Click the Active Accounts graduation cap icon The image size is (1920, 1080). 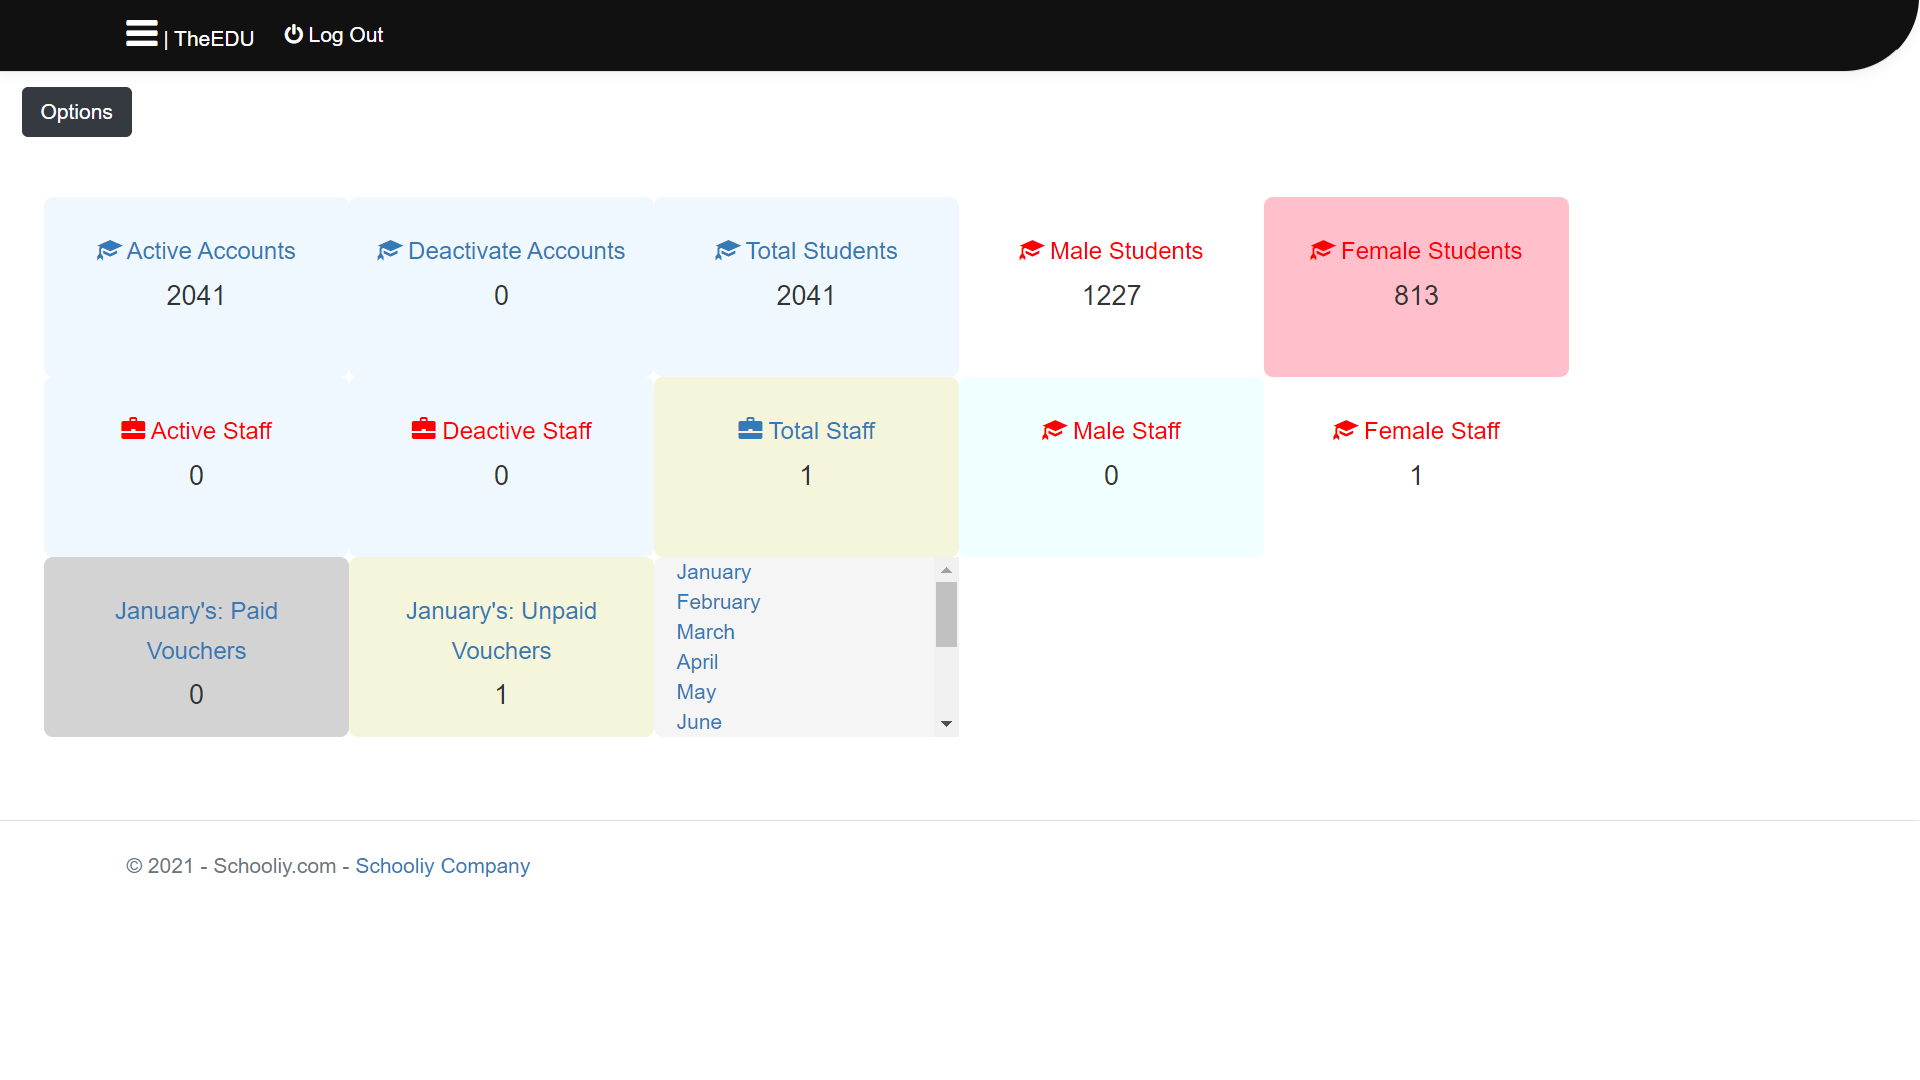(108, 250)
